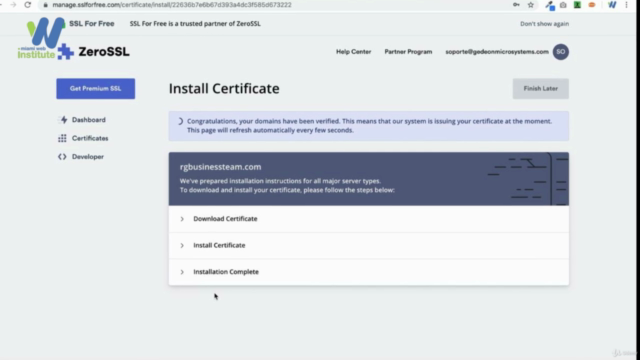Click the address bar URL field
Image resolution: width=640 pixels, height=360 pixels.
tap(273, 5)
